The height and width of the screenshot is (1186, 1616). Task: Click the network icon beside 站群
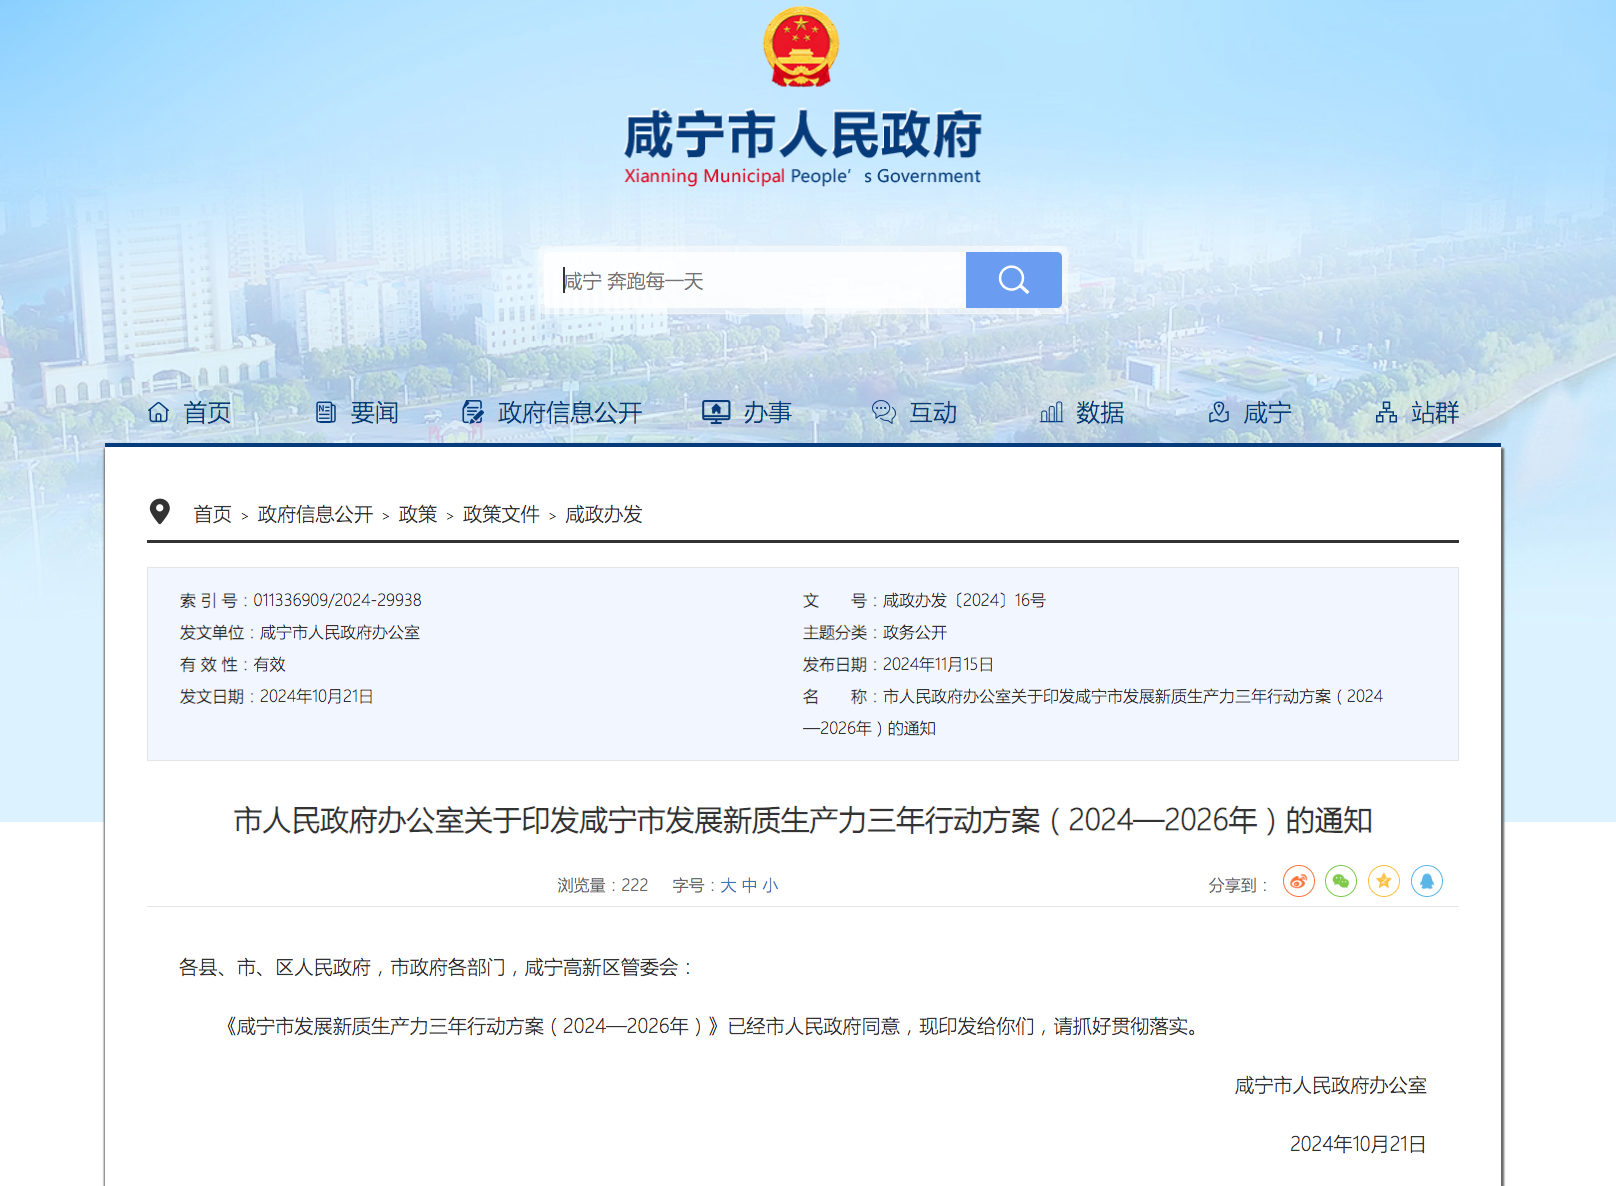click(1386, 412)
